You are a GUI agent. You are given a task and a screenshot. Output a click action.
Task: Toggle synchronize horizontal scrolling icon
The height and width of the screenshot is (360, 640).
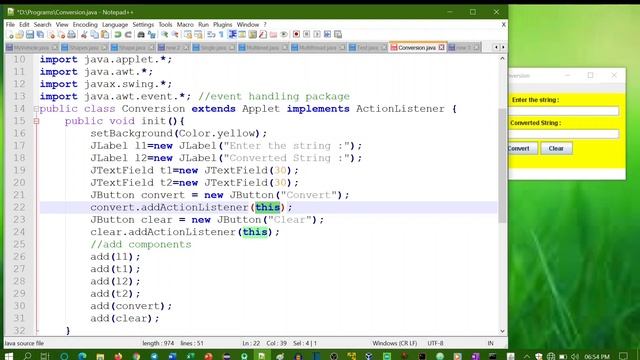click(198, 35)
